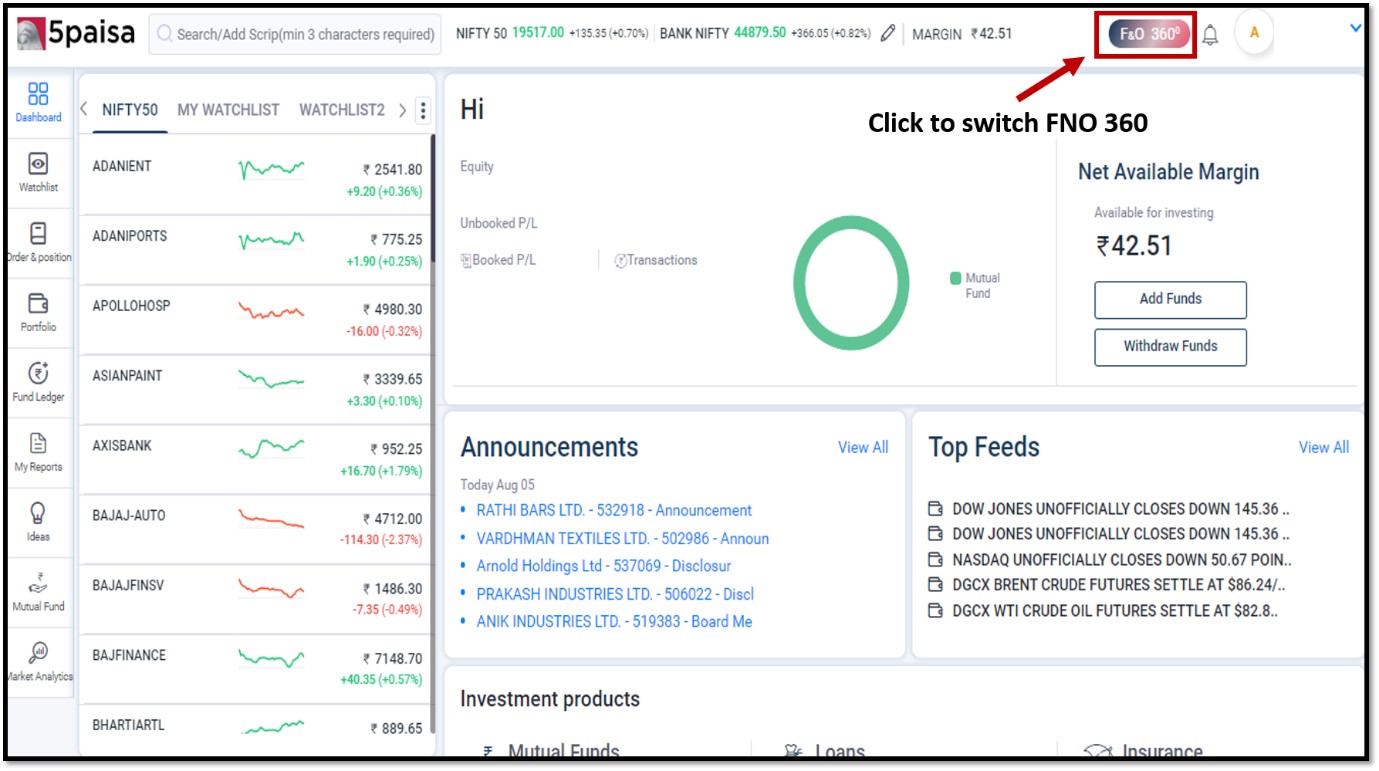The width and height of the screenshot is (1379, 771).
Task: Click feed icon beside DGCX BRENT CRUDE headline
Action: click(x=935, y=585)
